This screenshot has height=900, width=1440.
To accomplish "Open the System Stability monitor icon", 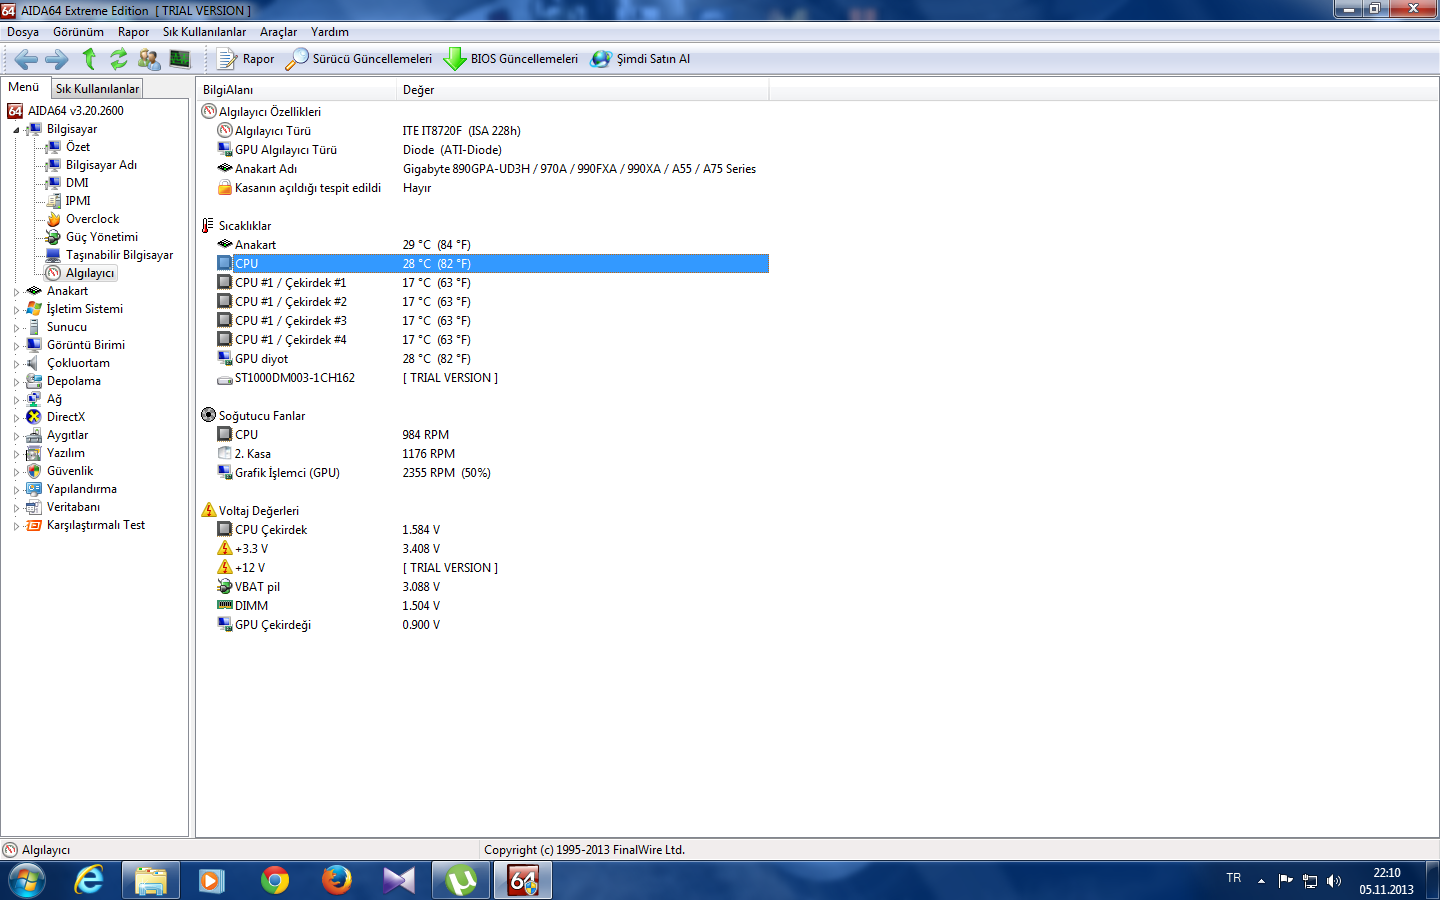I will click(180, 59).
